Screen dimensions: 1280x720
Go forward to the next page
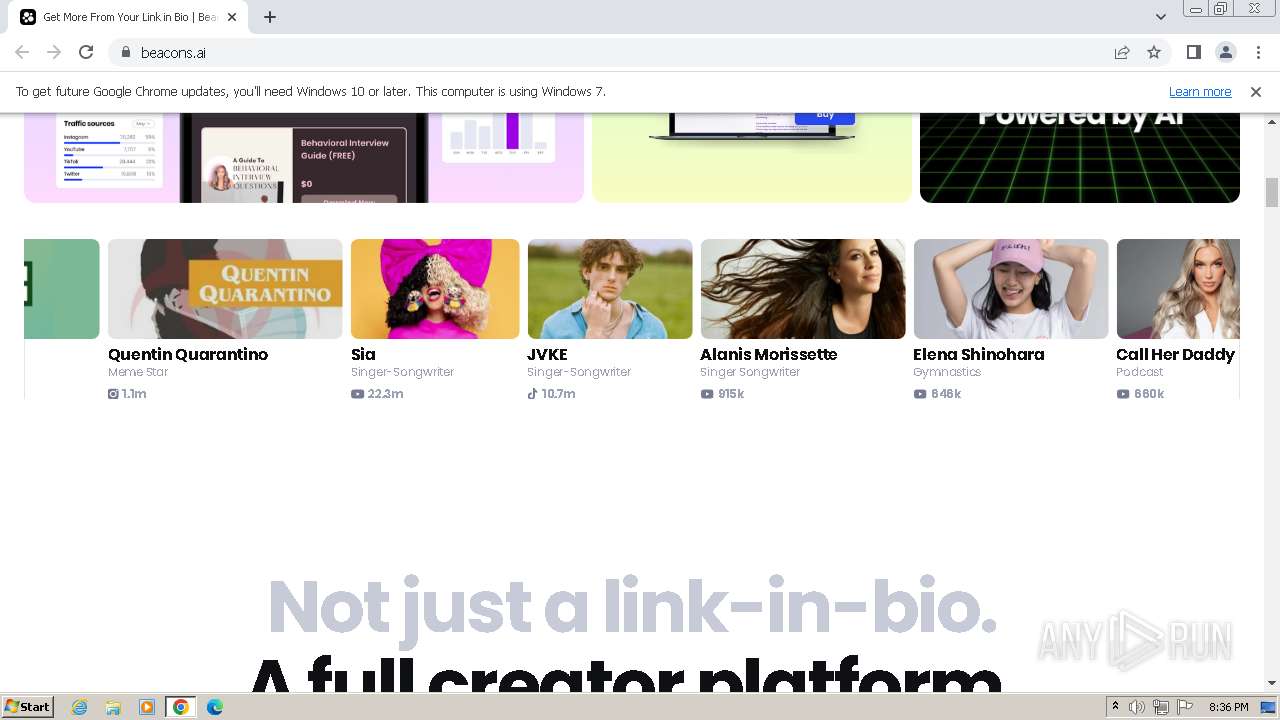pos(54,52)
